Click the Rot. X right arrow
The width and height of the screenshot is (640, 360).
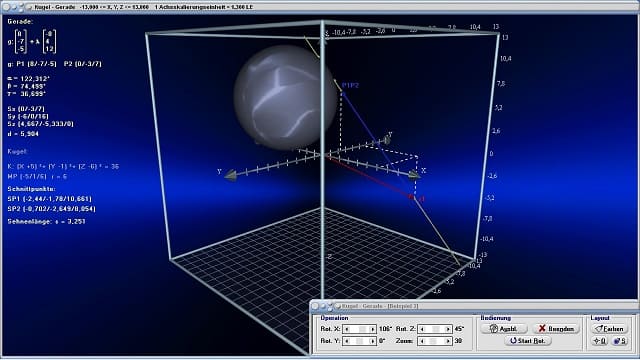click(x=372, y=329)
